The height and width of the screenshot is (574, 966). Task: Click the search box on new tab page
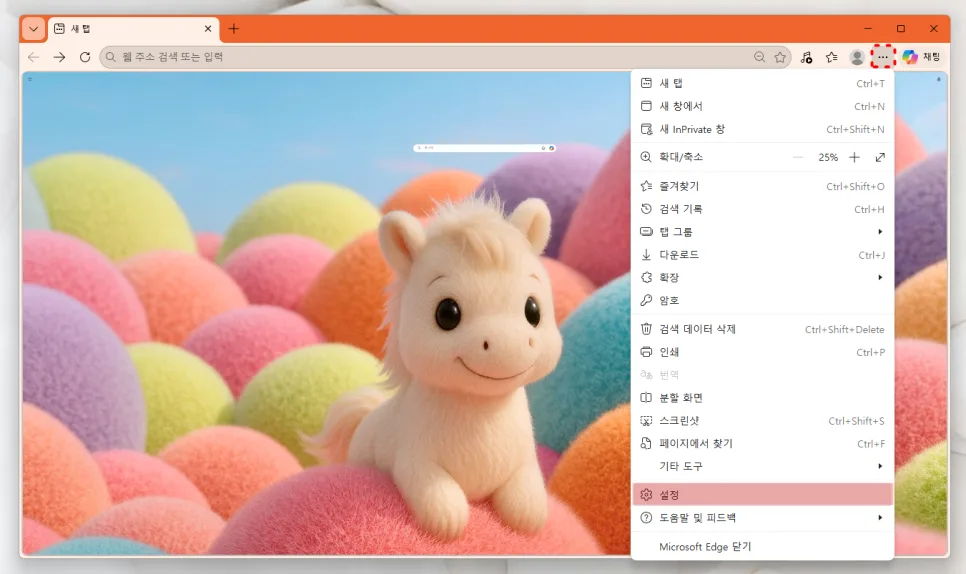pyautogui.click(x=484, y=148)
